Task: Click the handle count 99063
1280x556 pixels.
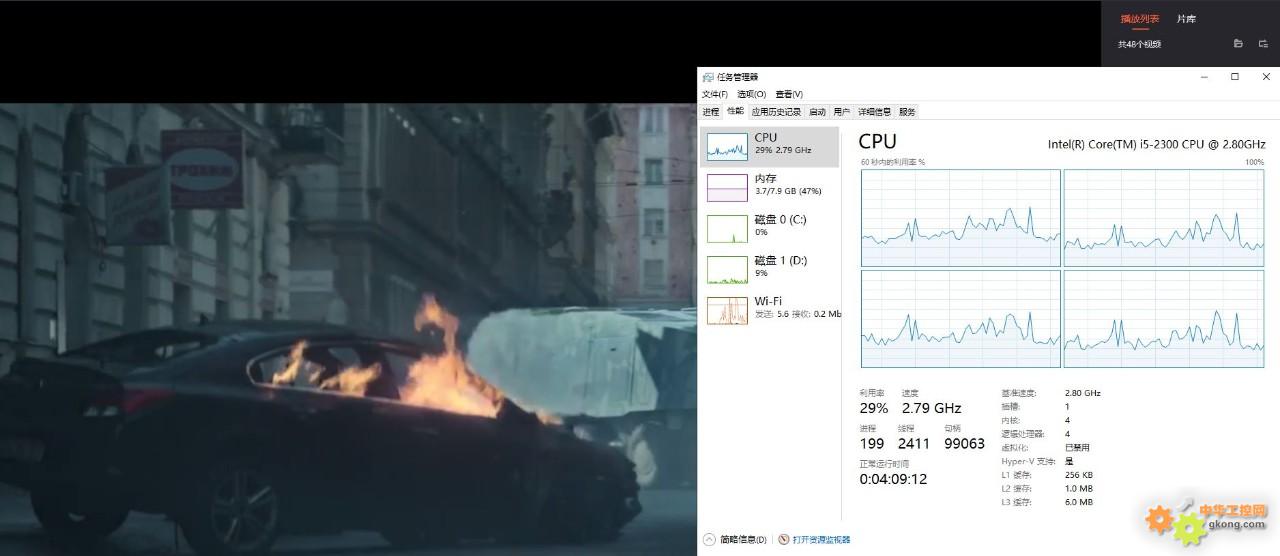Action: [x=965, y=443]
